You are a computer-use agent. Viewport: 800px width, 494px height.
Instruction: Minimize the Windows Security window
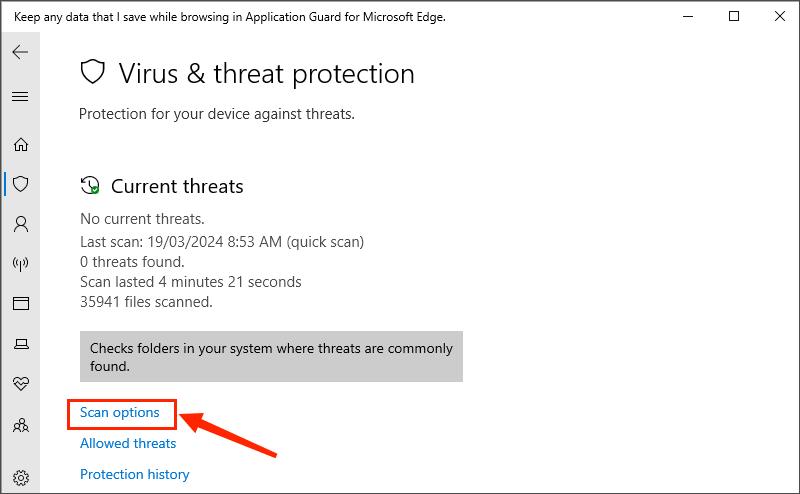click(x=689, y=16)
